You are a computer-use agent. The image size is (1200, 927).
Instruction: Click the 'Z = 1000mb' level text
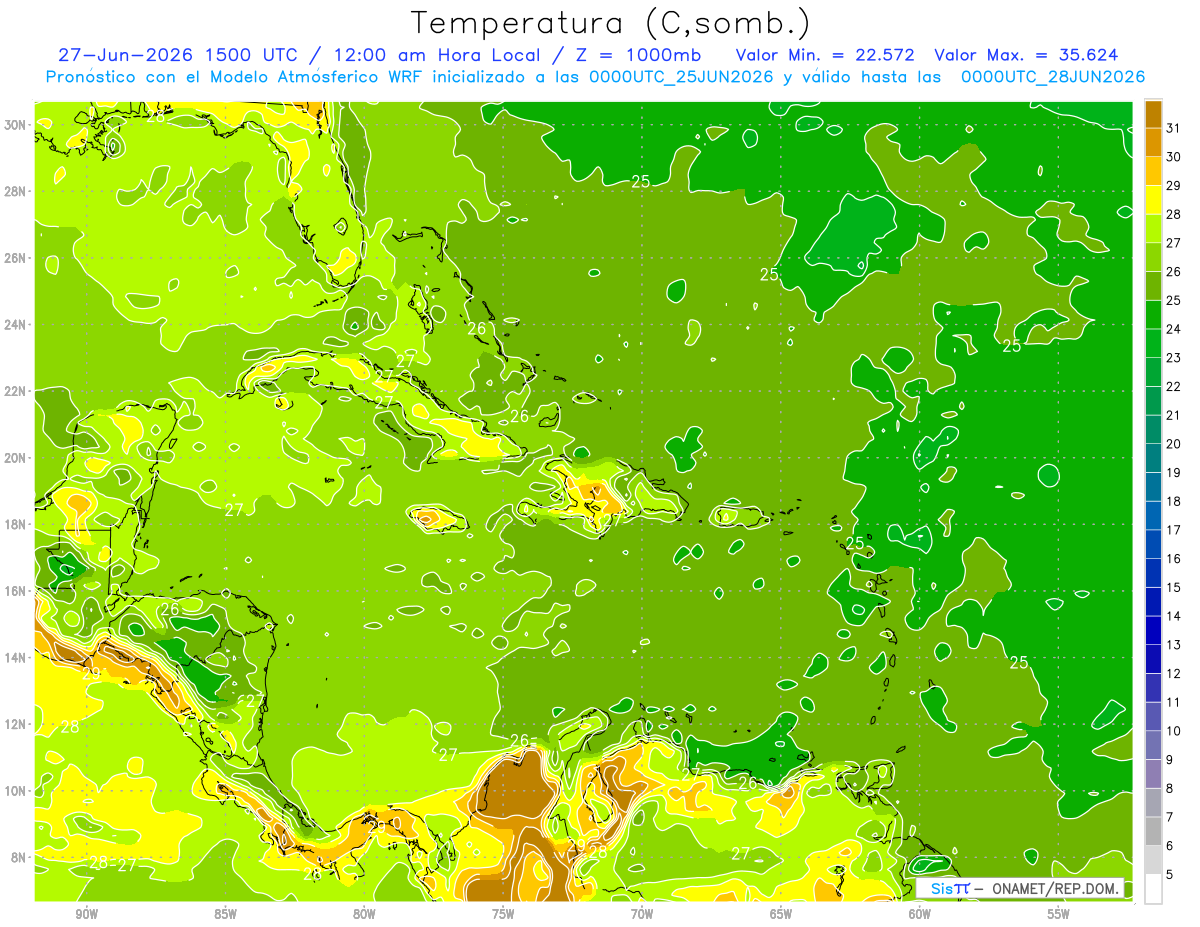point(637,55)
